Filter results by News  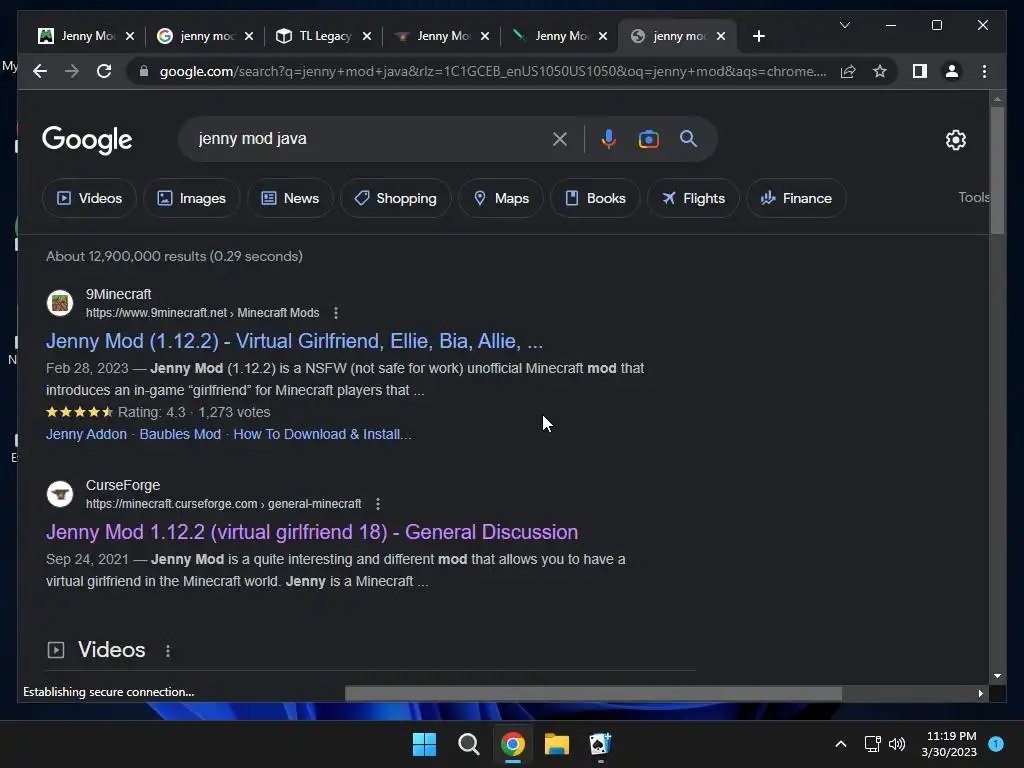point(291,199)
